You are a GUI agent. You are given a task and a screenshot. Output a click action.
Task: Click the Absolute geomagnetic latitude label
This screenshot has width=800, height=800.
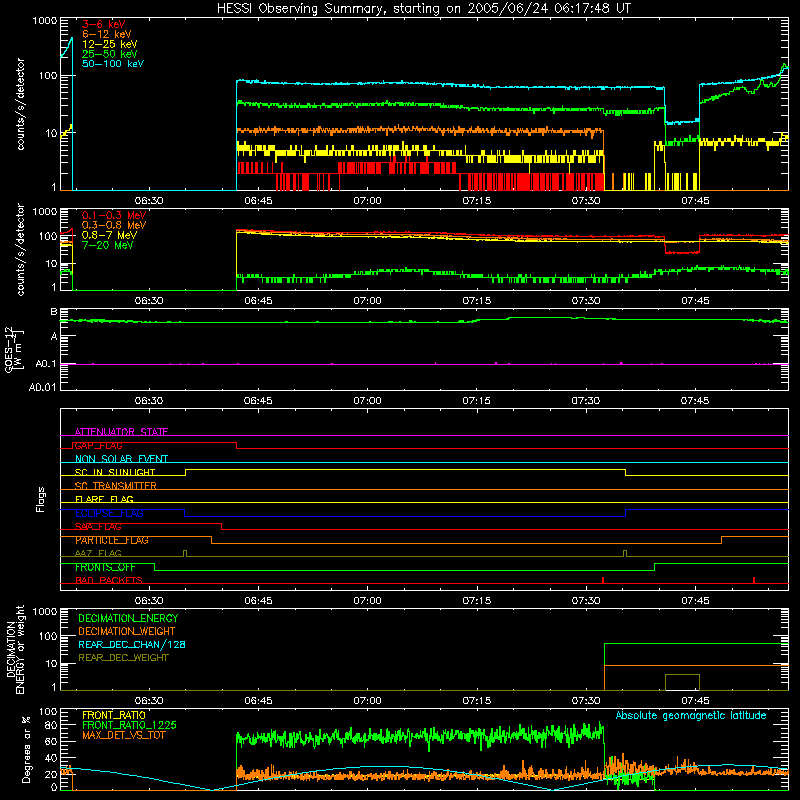691,715
